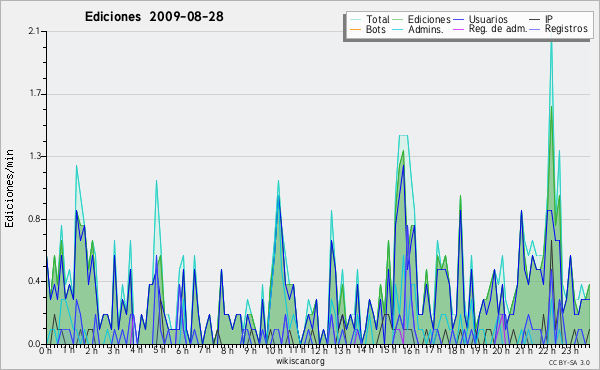Click the y-axis value 0.4
Screen dimensions: 600x370
click(x=34, y=281)
